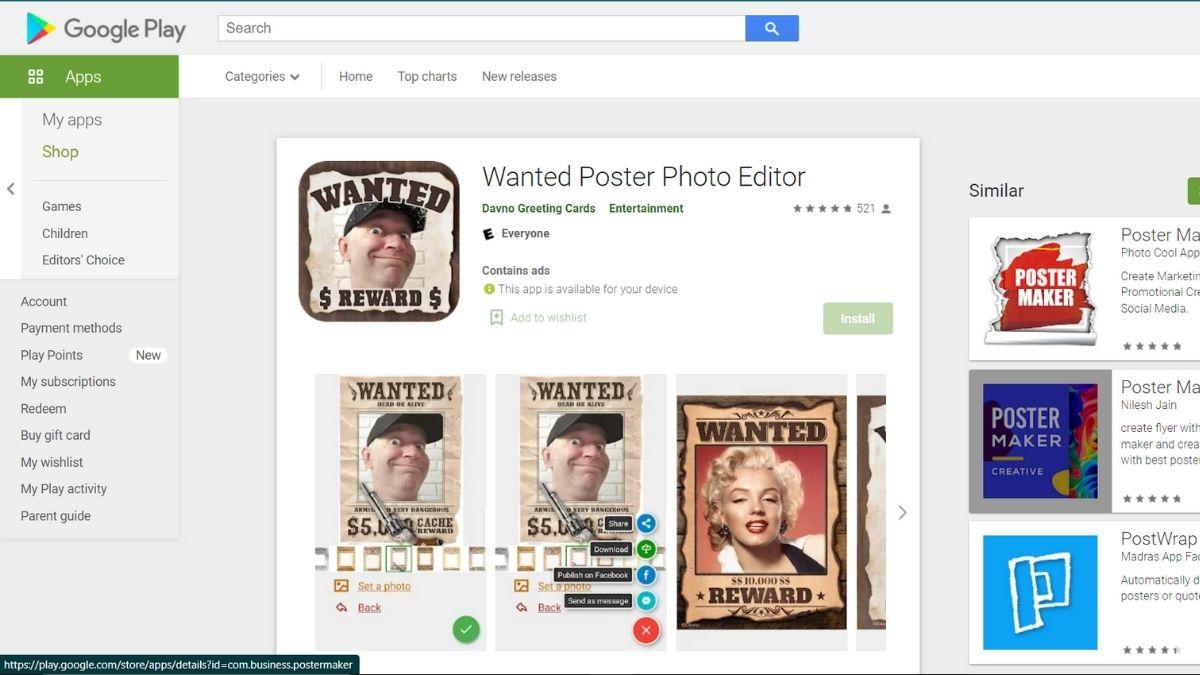
Task: Open the Wanted Poster Photo Editor app icon
Action: point(379,241)
